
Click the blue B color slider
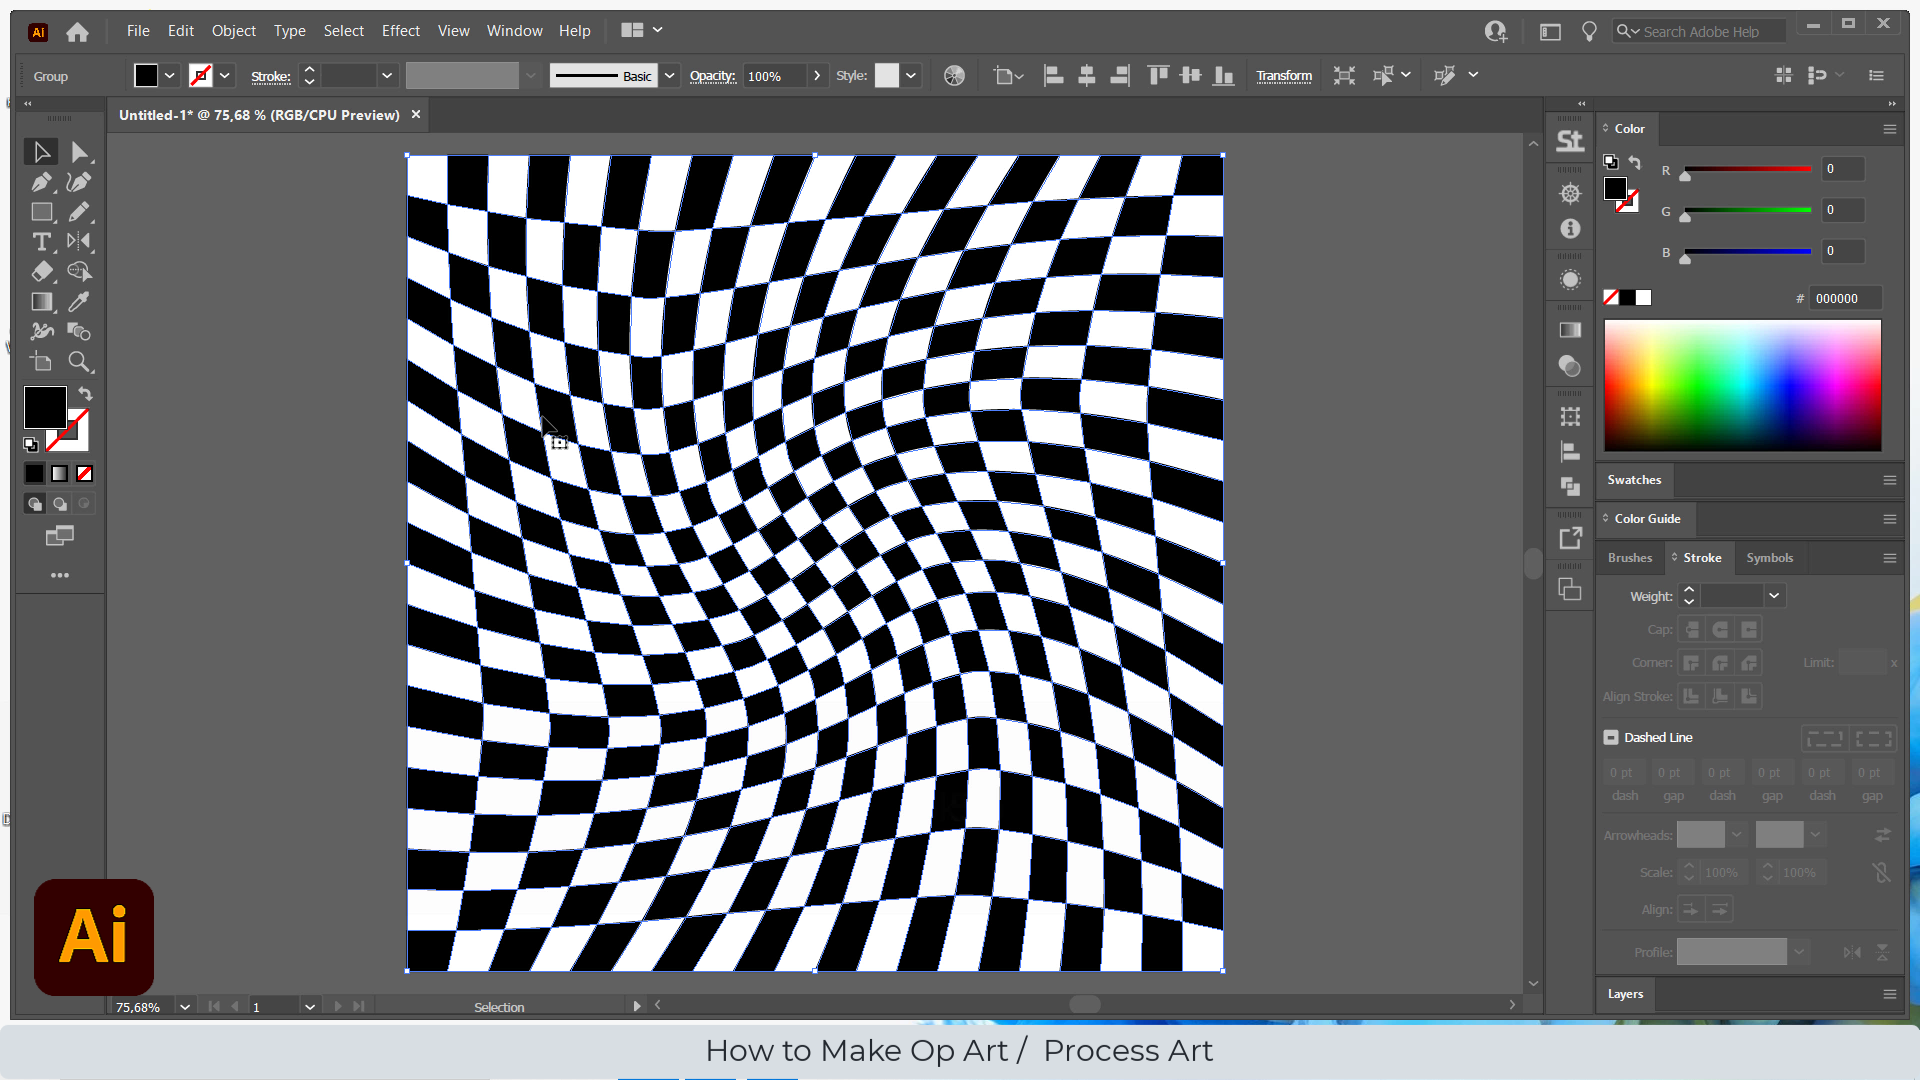[x=1748, y=252]
